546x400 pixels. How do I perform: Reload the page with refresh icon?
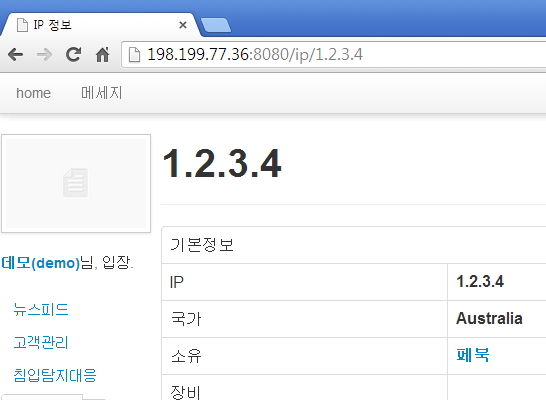pyautogui.click(x=73, y=55)
